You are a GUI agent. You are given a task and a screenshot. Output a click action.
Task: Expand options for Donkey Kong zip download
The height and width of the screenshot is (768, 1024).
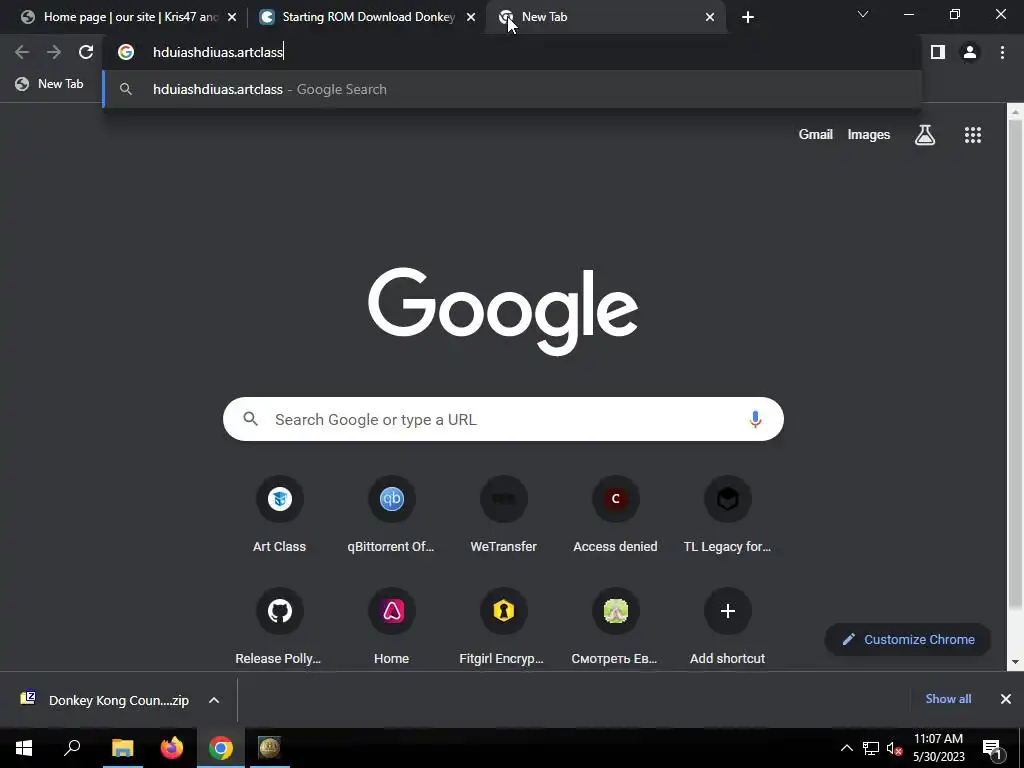point(214,700)
